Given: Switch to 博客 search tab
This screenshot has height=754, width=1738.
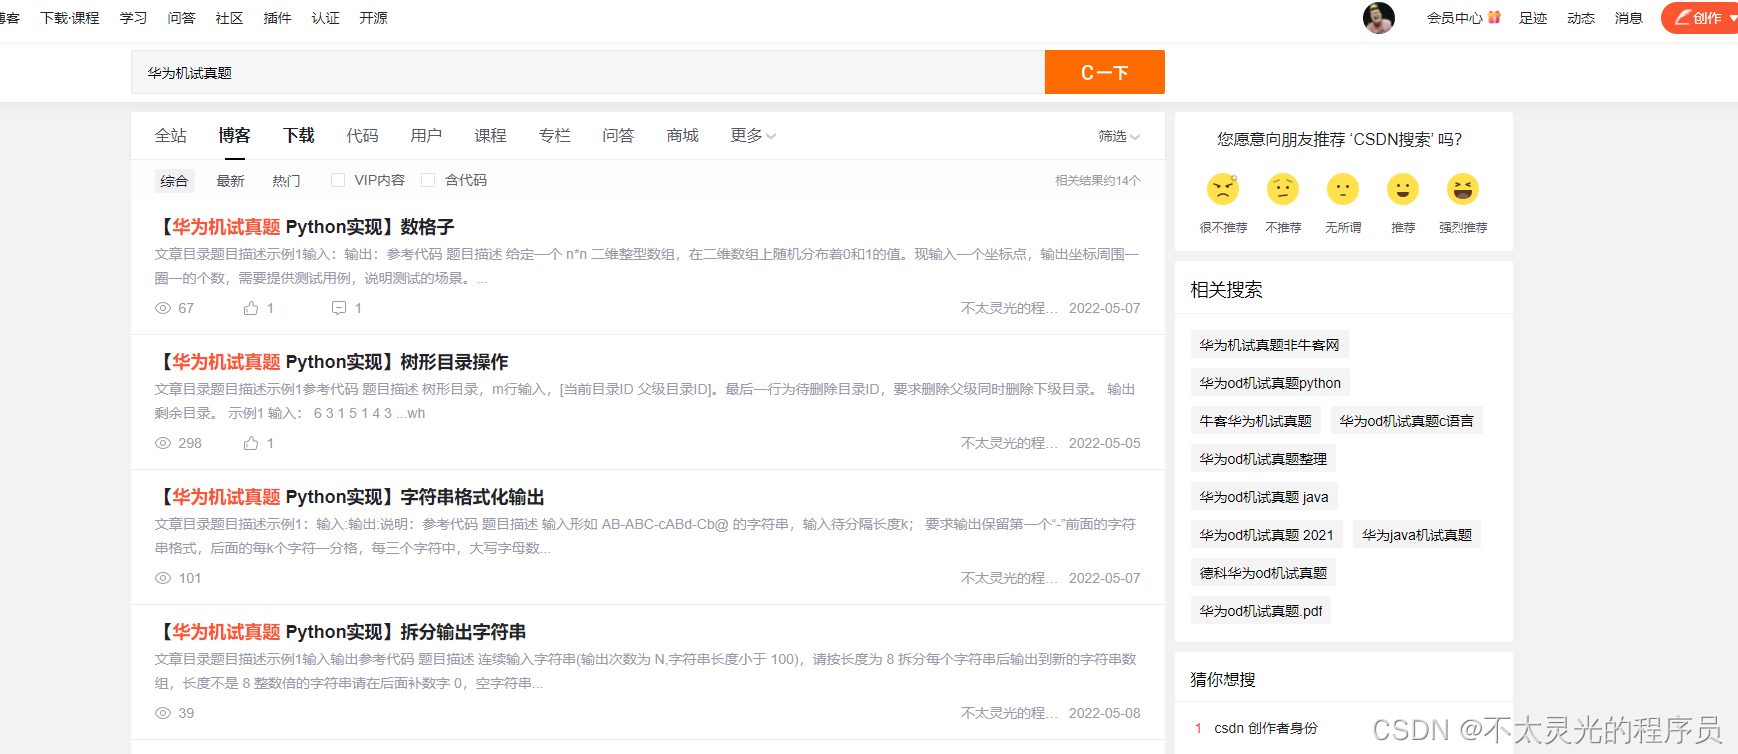Looking at the screenshot, I should 235,135.
